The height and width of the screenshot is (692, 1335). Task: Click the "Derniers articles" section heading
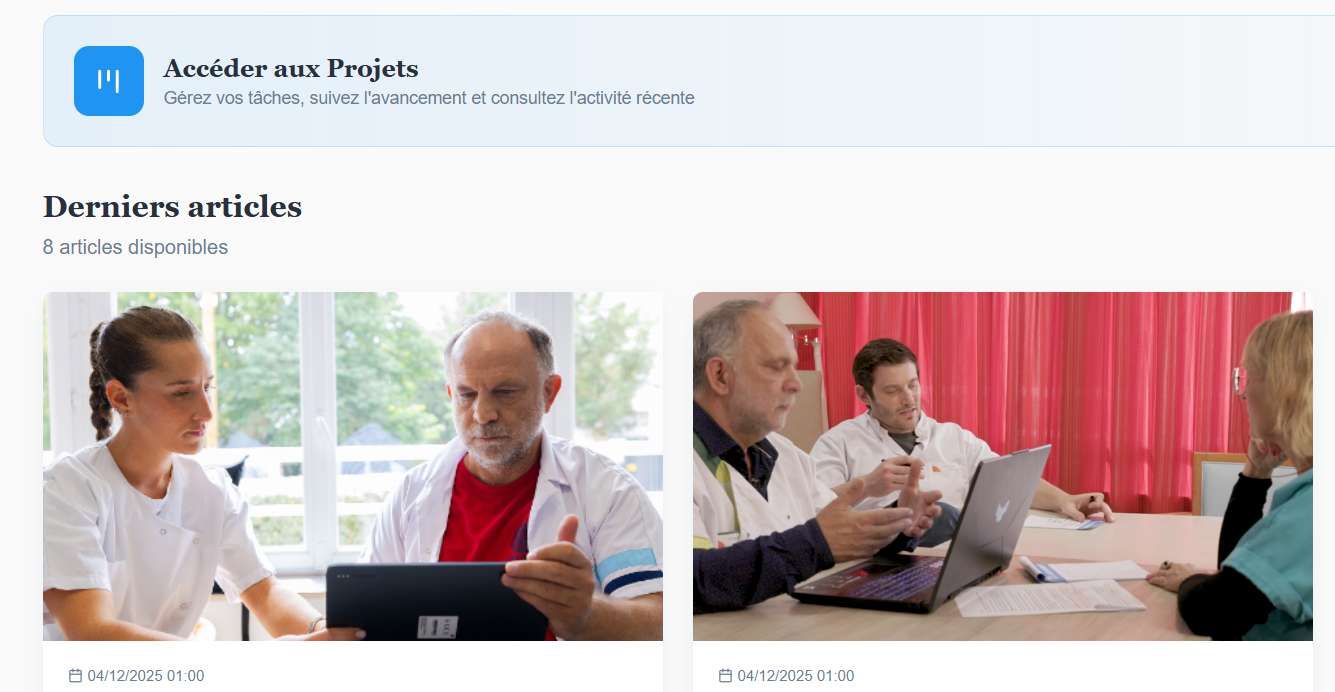click(172, 207)
